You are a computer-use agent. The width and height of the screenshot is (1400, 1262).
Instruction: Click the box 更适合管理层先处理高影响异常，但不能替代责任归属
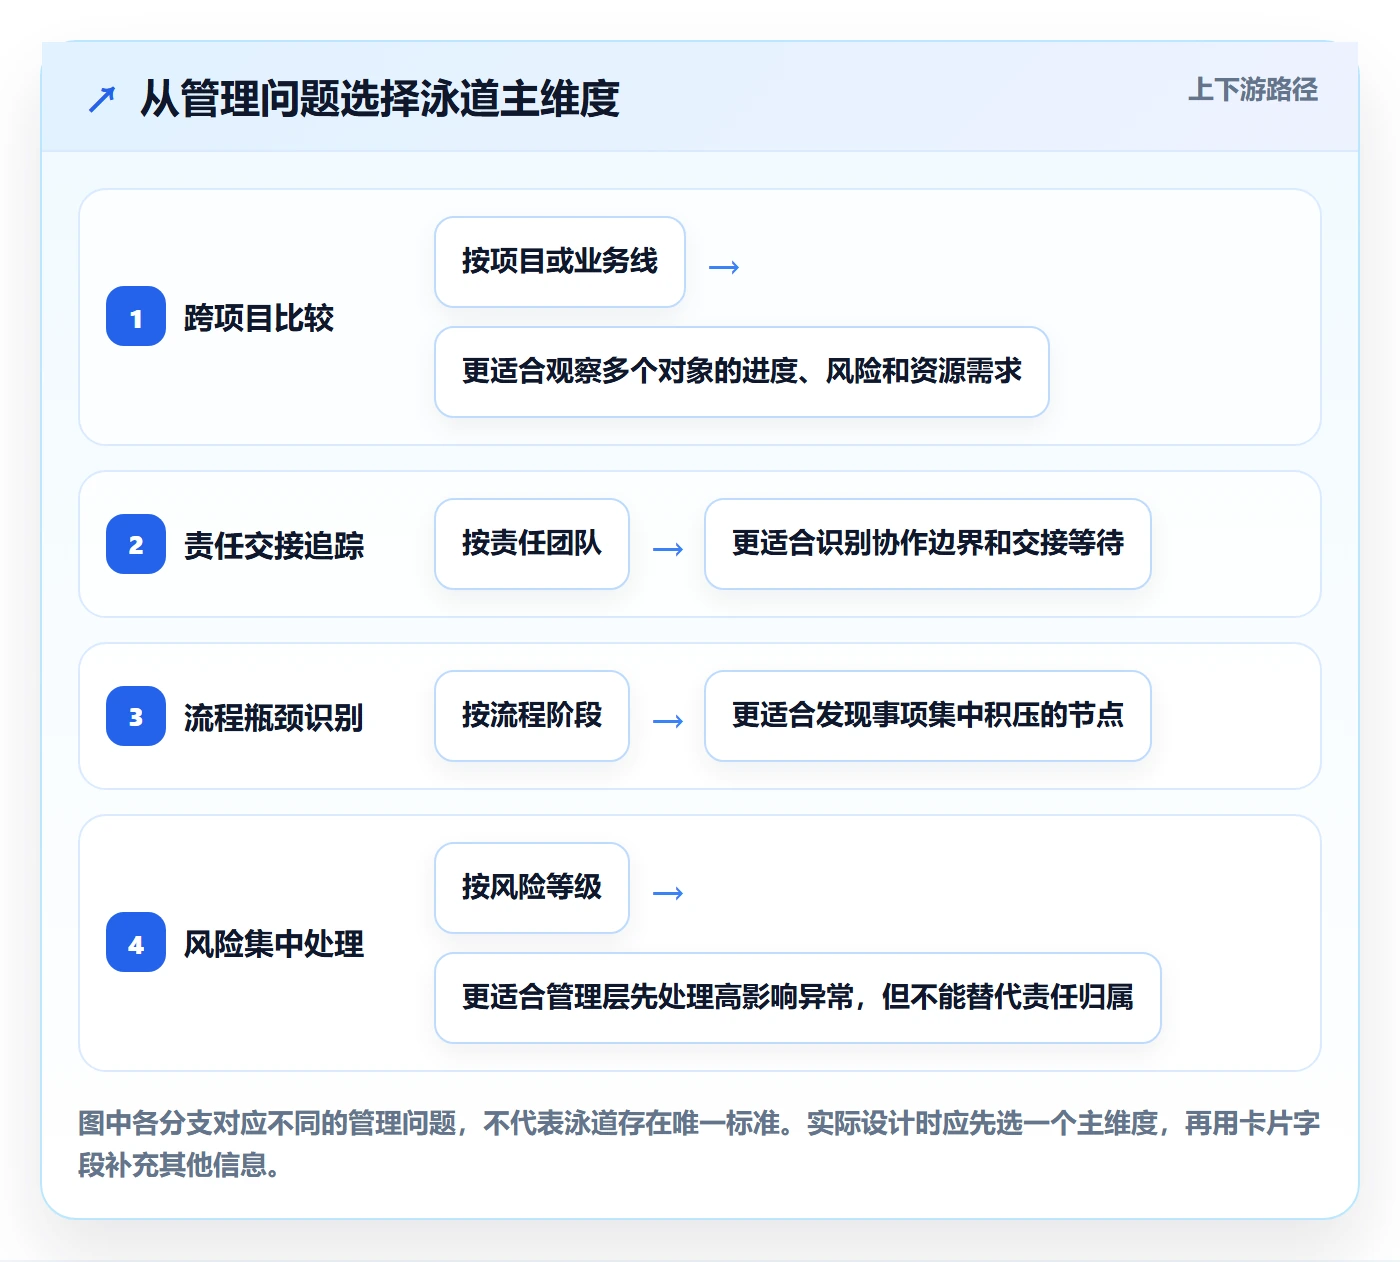point(798,998)
